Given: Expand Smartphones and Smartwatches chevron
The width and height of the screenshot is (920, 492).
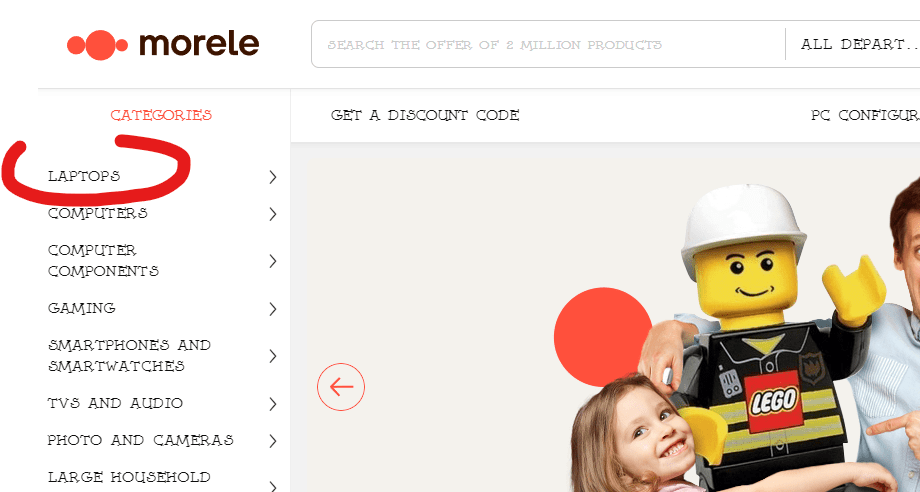Looking at the screenshot, I should [x=273, y=356].
